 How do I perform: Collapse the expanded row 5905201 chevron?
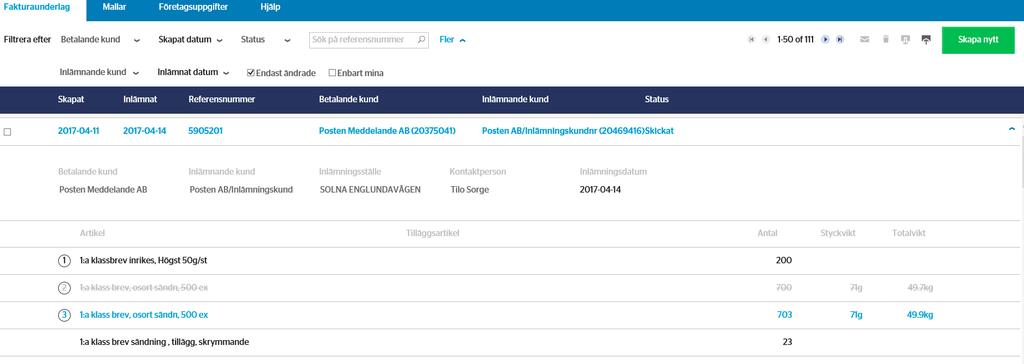1012,129
